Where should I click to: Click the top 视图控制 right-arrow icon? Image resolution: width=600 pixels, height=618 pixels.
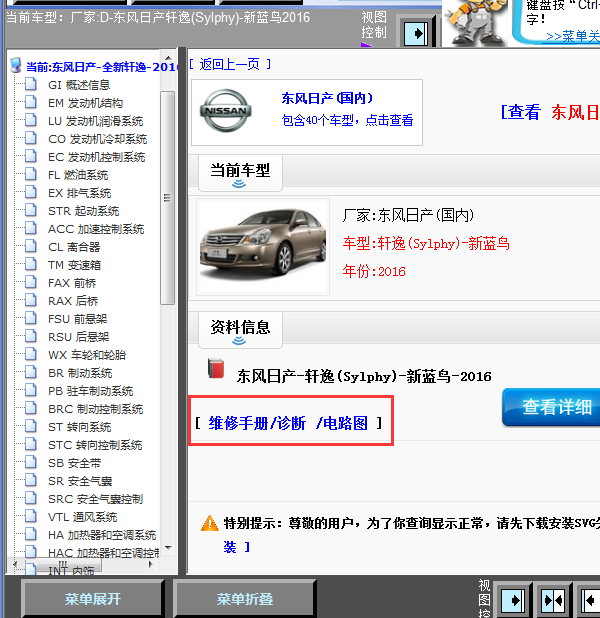416,33
